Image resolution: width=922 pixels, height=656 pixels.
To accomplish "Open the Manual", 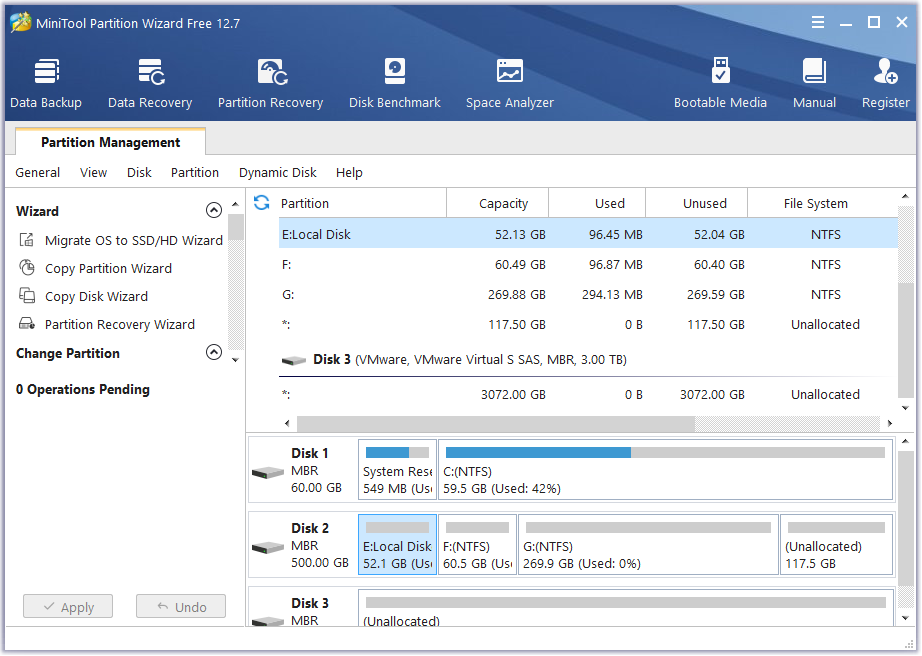I will 814,83.
